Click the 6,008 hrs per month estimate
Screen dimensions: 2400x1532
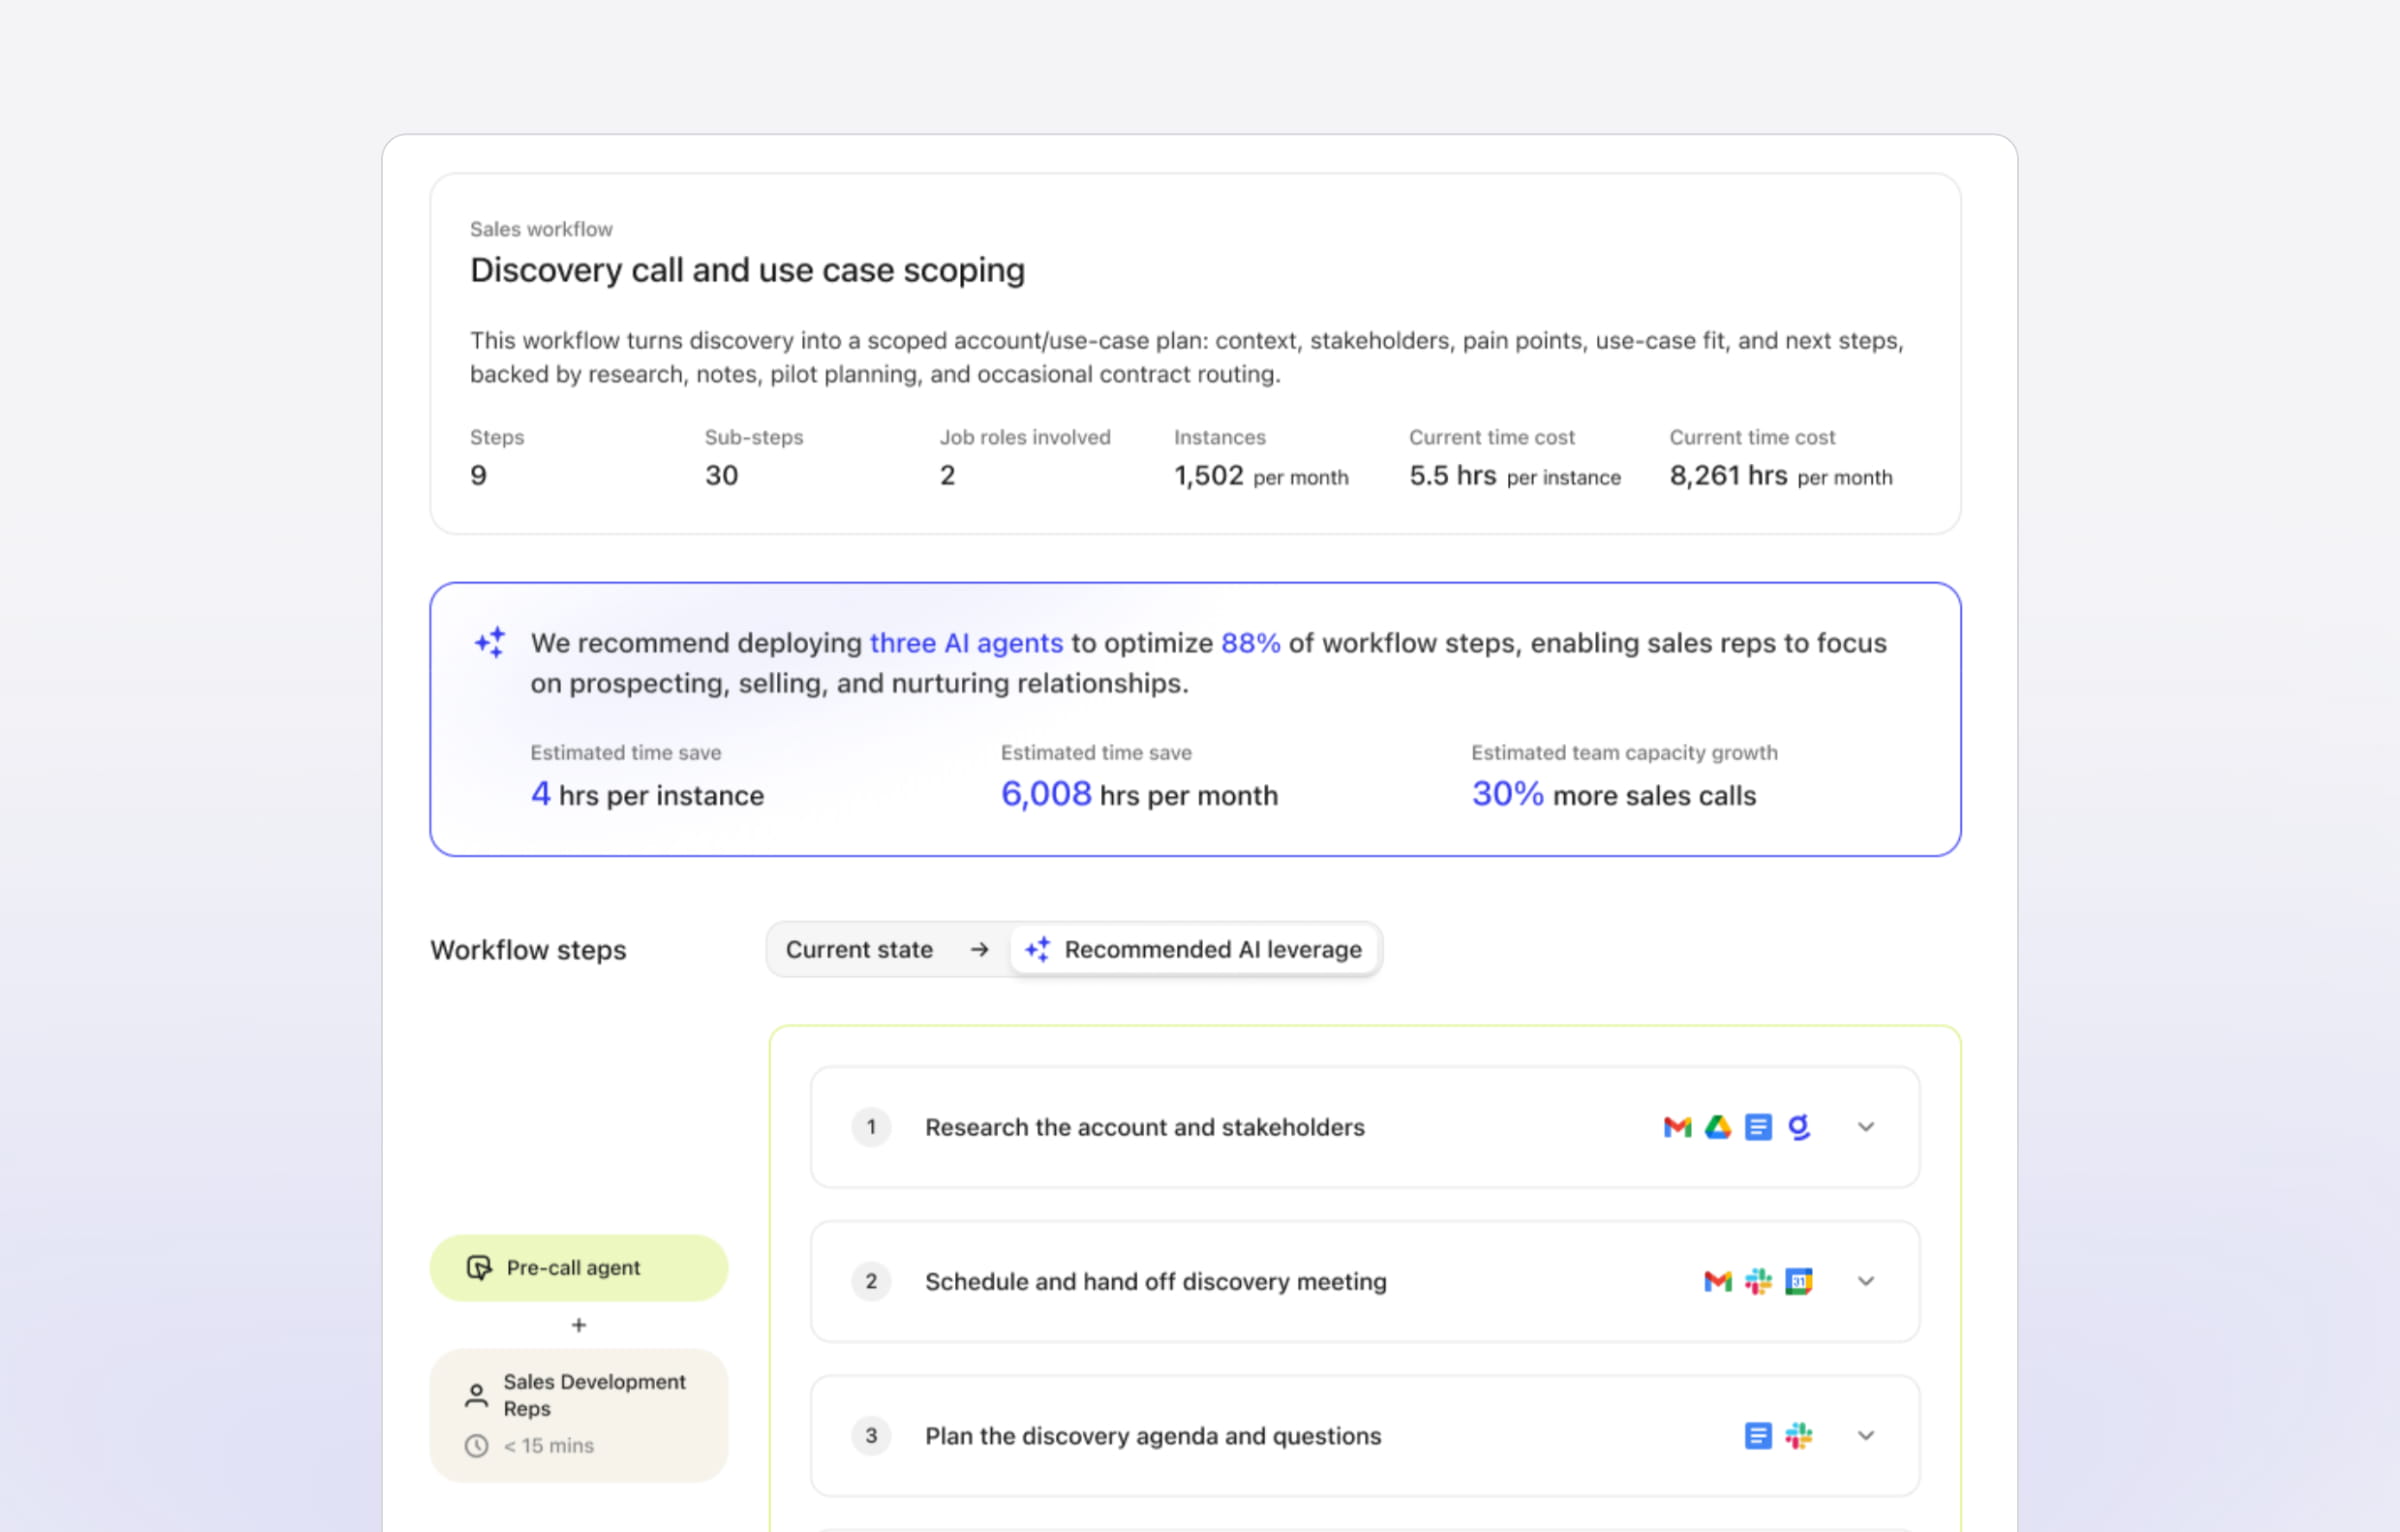point(1139,794)
